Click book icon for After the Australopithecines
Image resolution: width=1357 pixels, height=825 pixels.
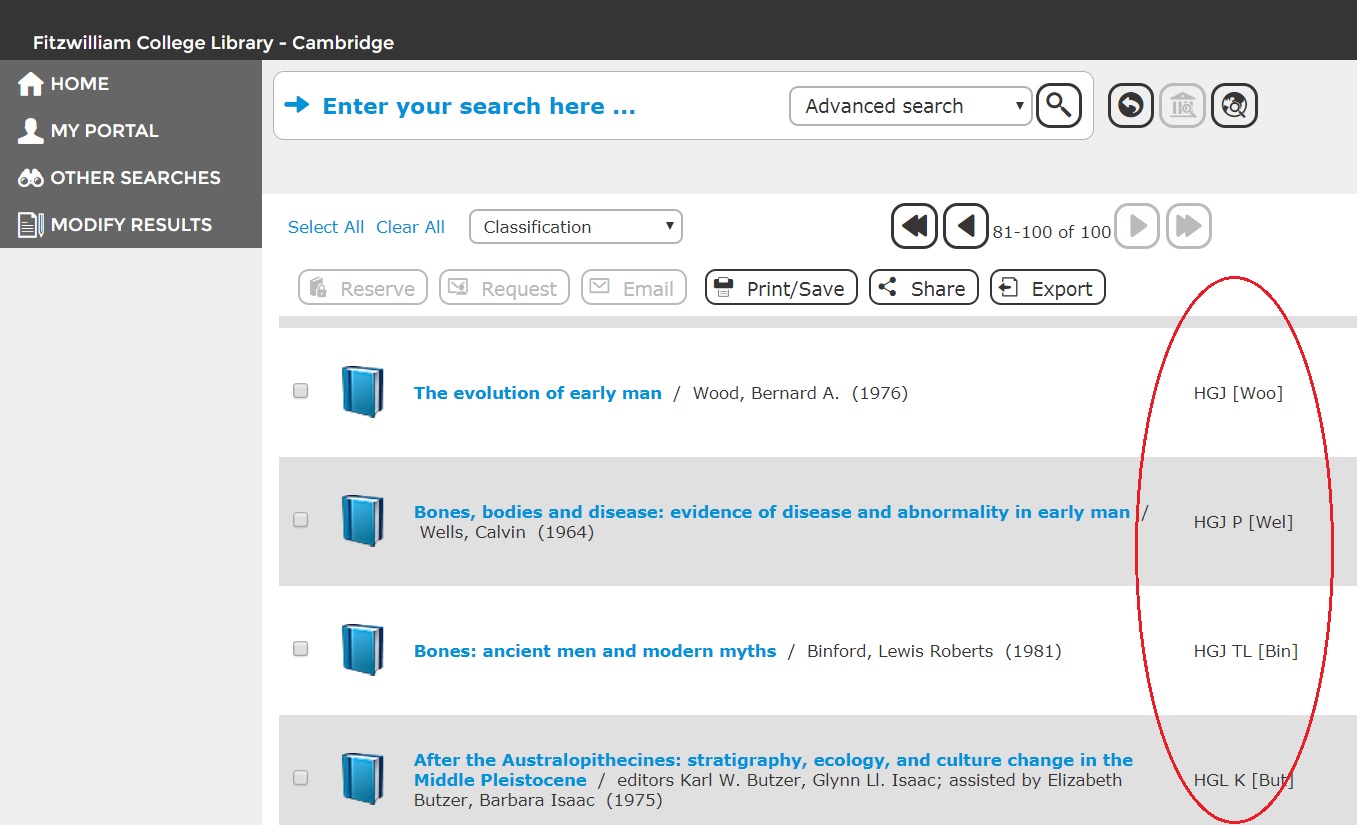coord(362,778)
